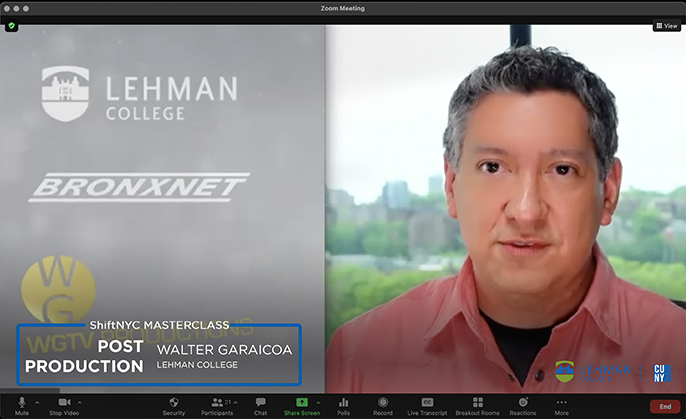Image resolution: width=686 pixels, height=419 pixels.
Task: Maximize the Zoom Meeting window
Action: (x=26, y=8)
